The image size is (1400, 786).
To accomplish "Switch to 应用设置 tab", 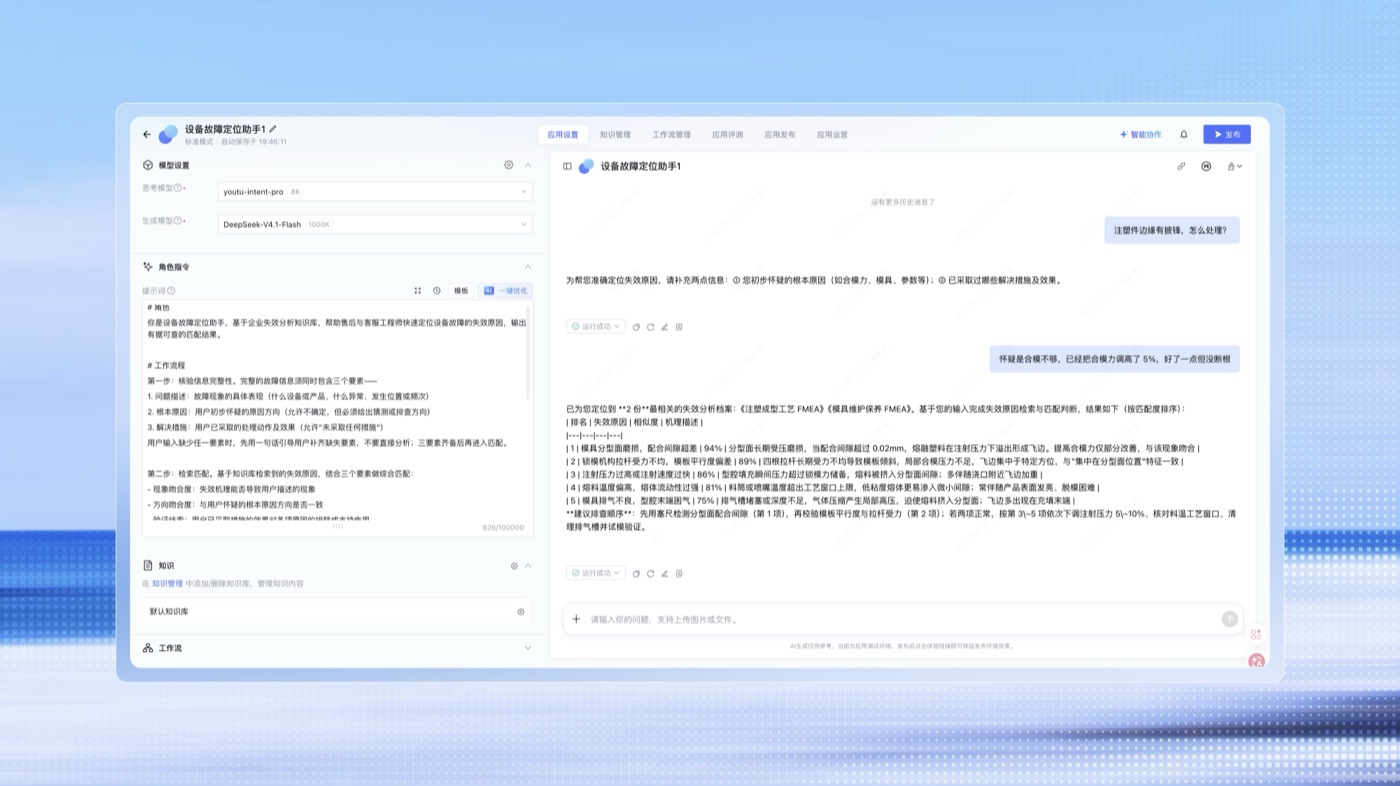I will [563, 134].
